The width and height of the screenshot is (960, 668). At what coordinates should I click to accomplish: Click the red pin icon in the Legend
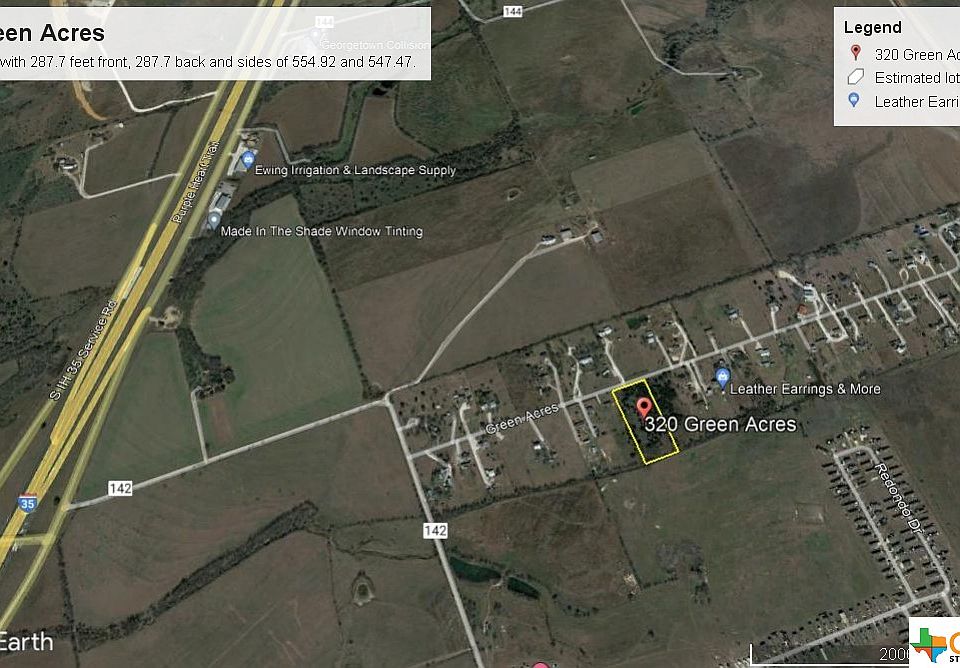coord(855,53)
